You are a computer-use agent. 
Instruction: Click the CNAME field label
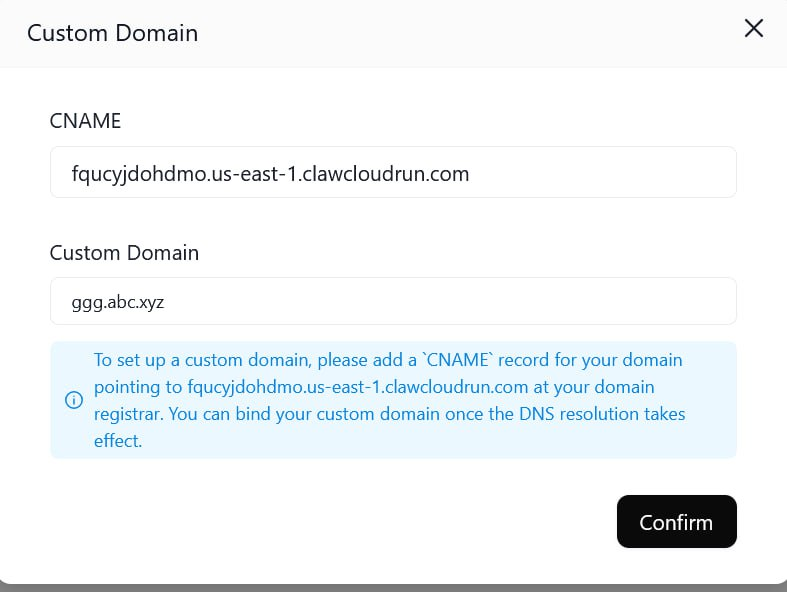(x=85, y=121)
